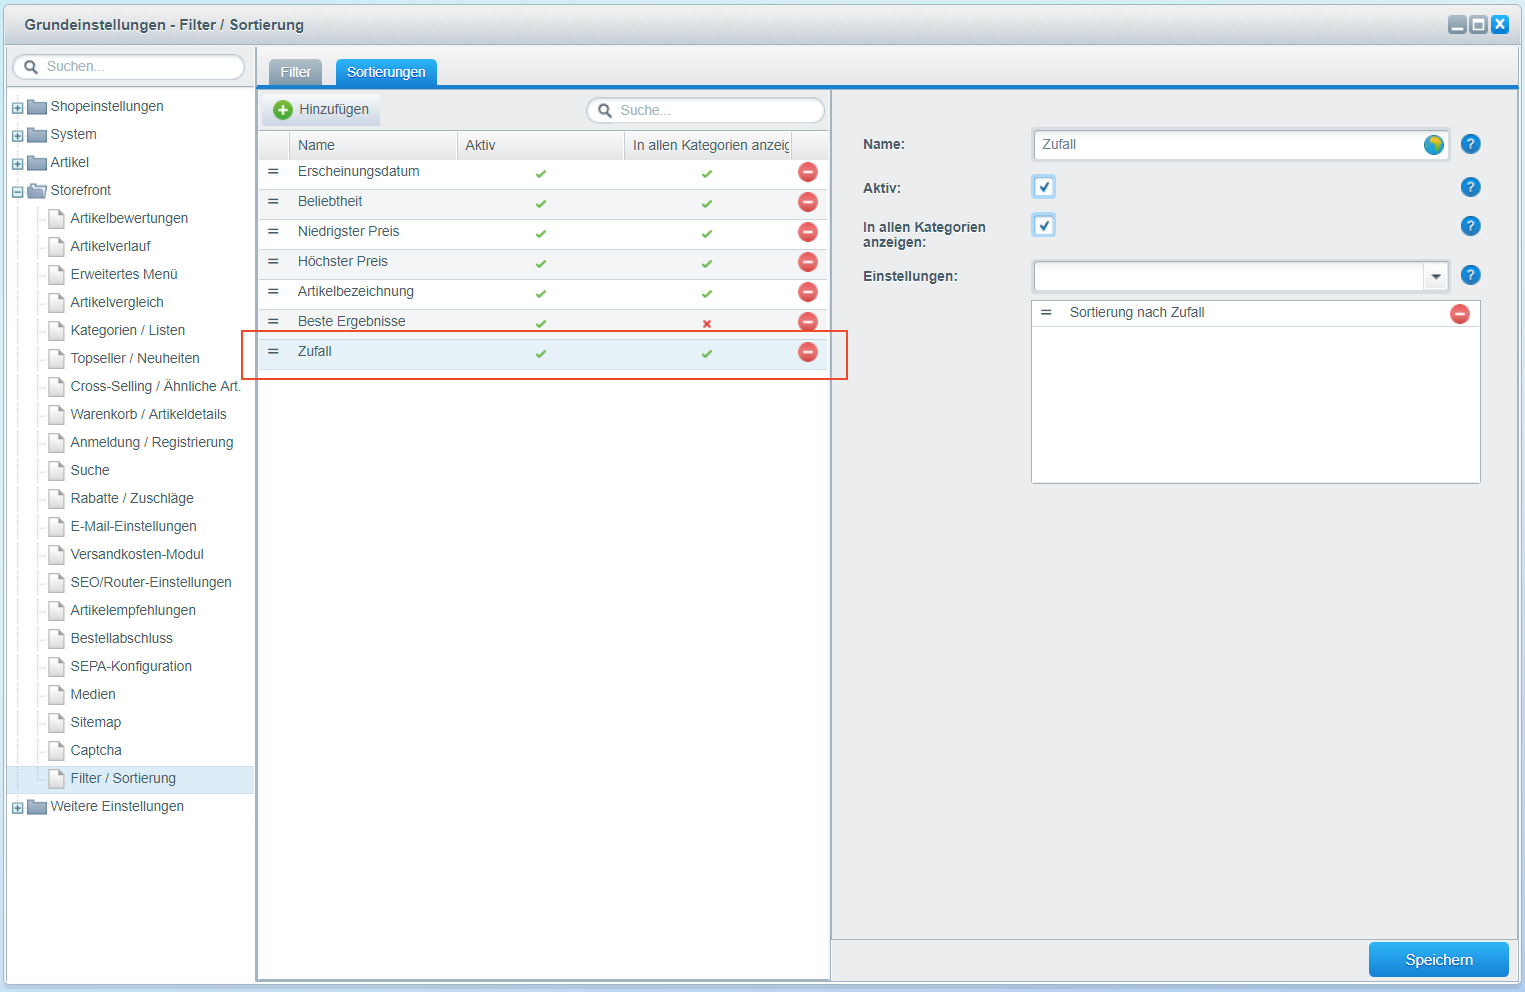
Task: Open SEO/Router-Einstellungen in the tree
Action: (151, 582)
